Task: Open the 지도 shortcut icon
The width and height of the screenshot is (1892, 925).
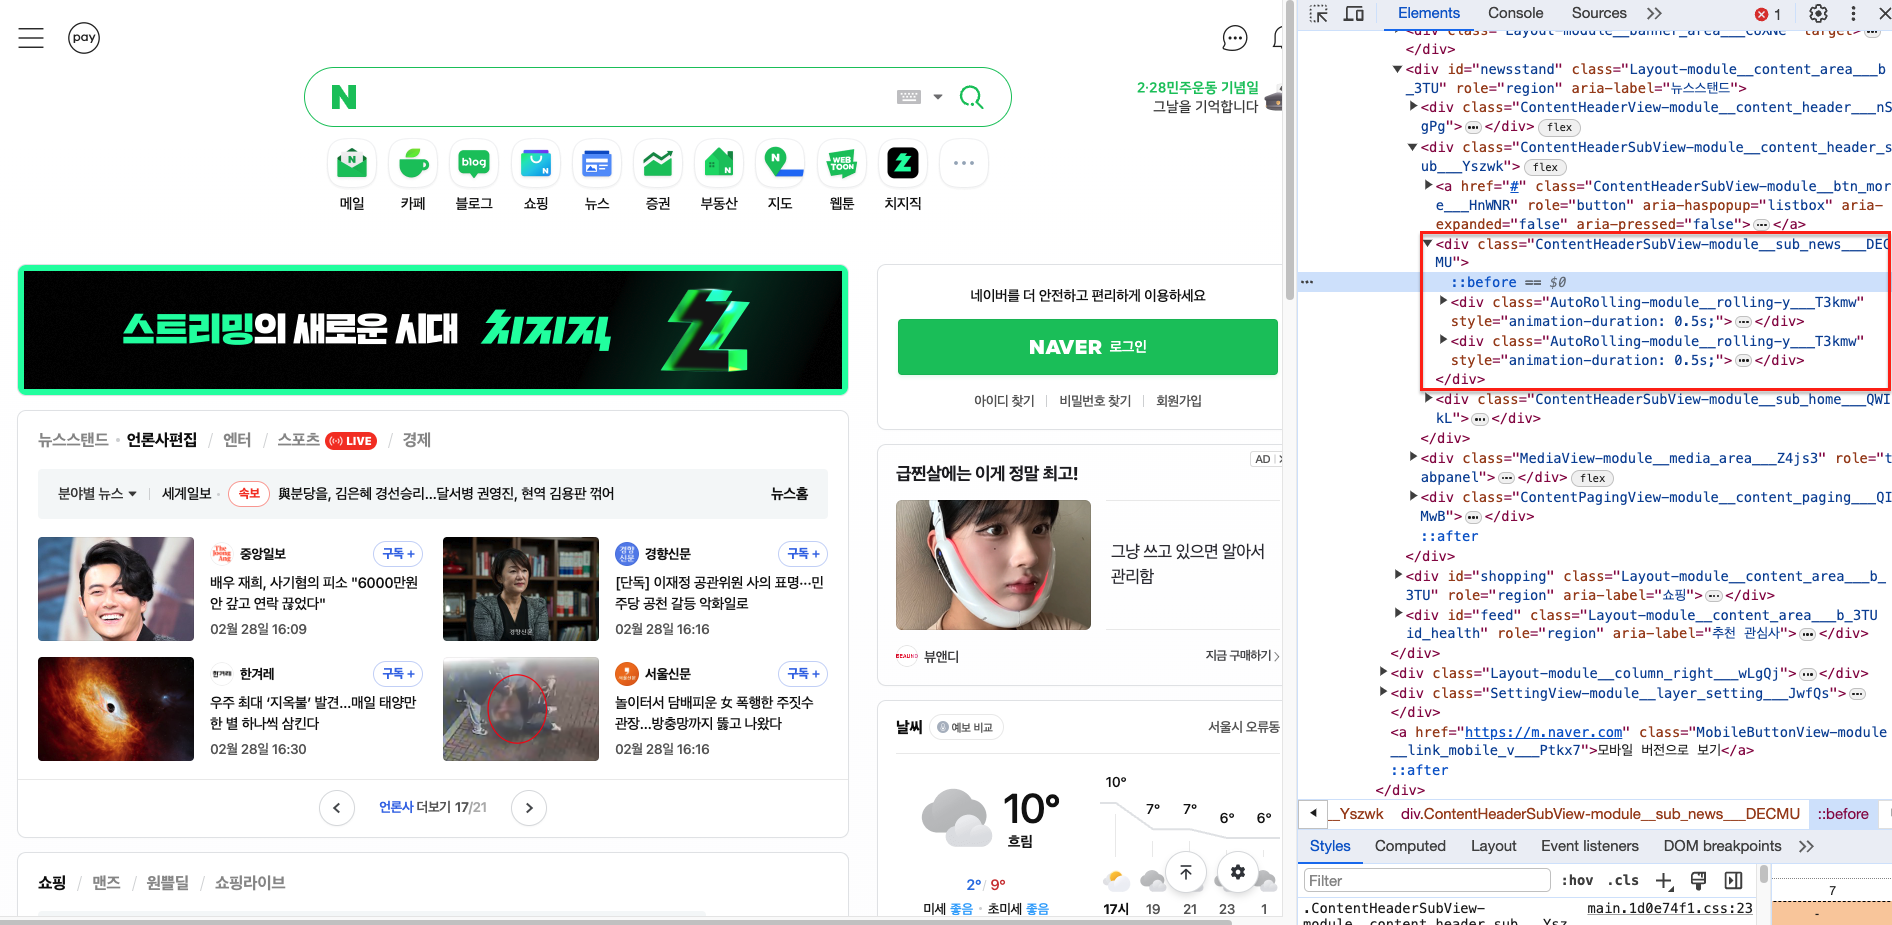Action: point(780,163)
